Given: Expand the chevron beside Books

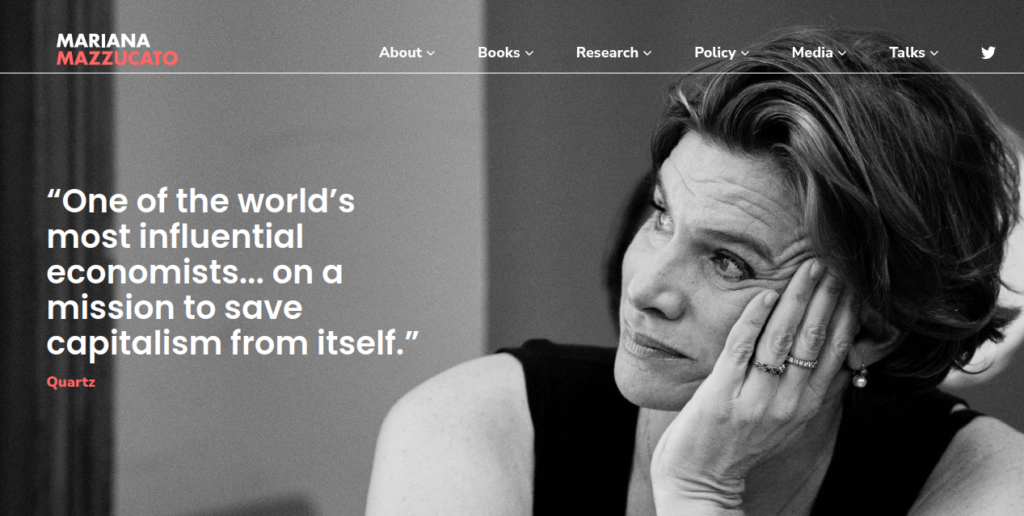Looking at the screenshot, I should (x=529, y=54).
